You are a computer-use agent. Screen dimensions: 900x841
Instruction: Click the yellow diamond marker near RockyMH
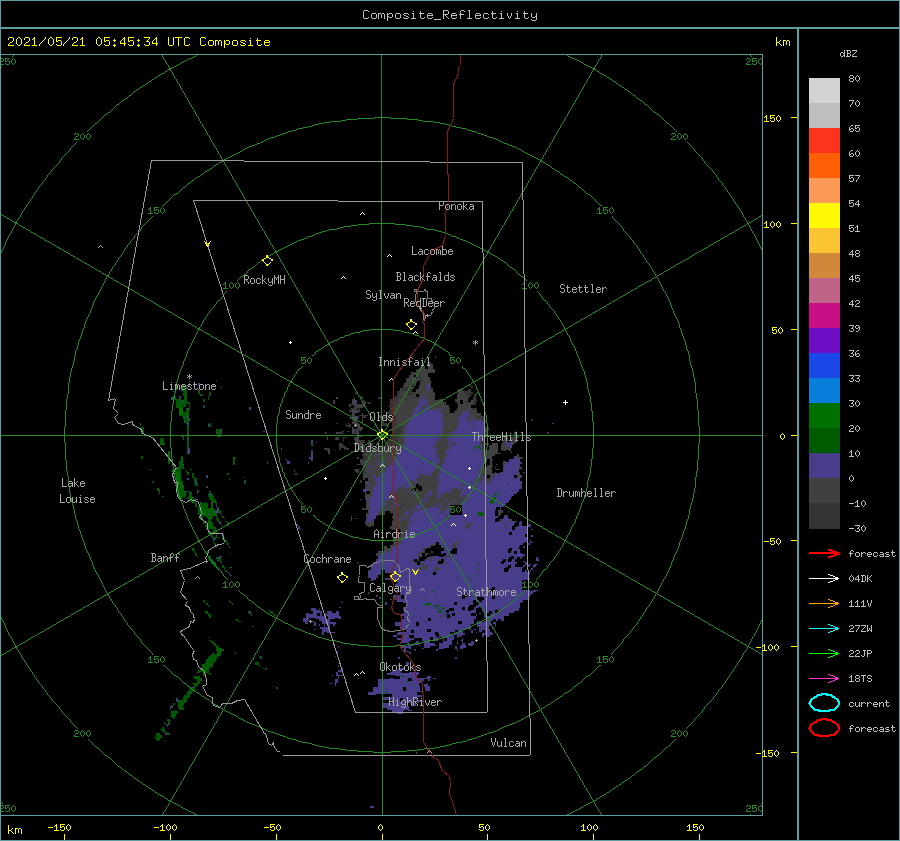point(267,261)
